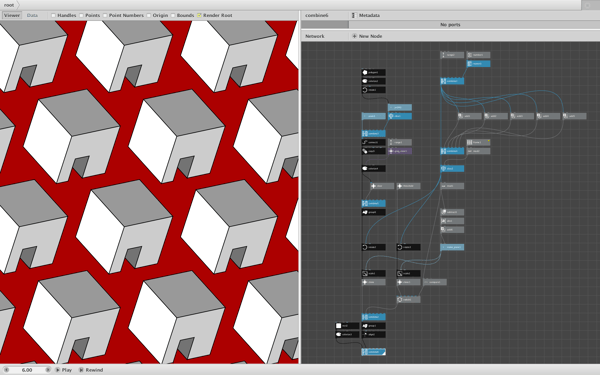The width and height of the screenshot is (600, 375).
Task: Select the frame node with yellow dot
Action: point(478,142)
